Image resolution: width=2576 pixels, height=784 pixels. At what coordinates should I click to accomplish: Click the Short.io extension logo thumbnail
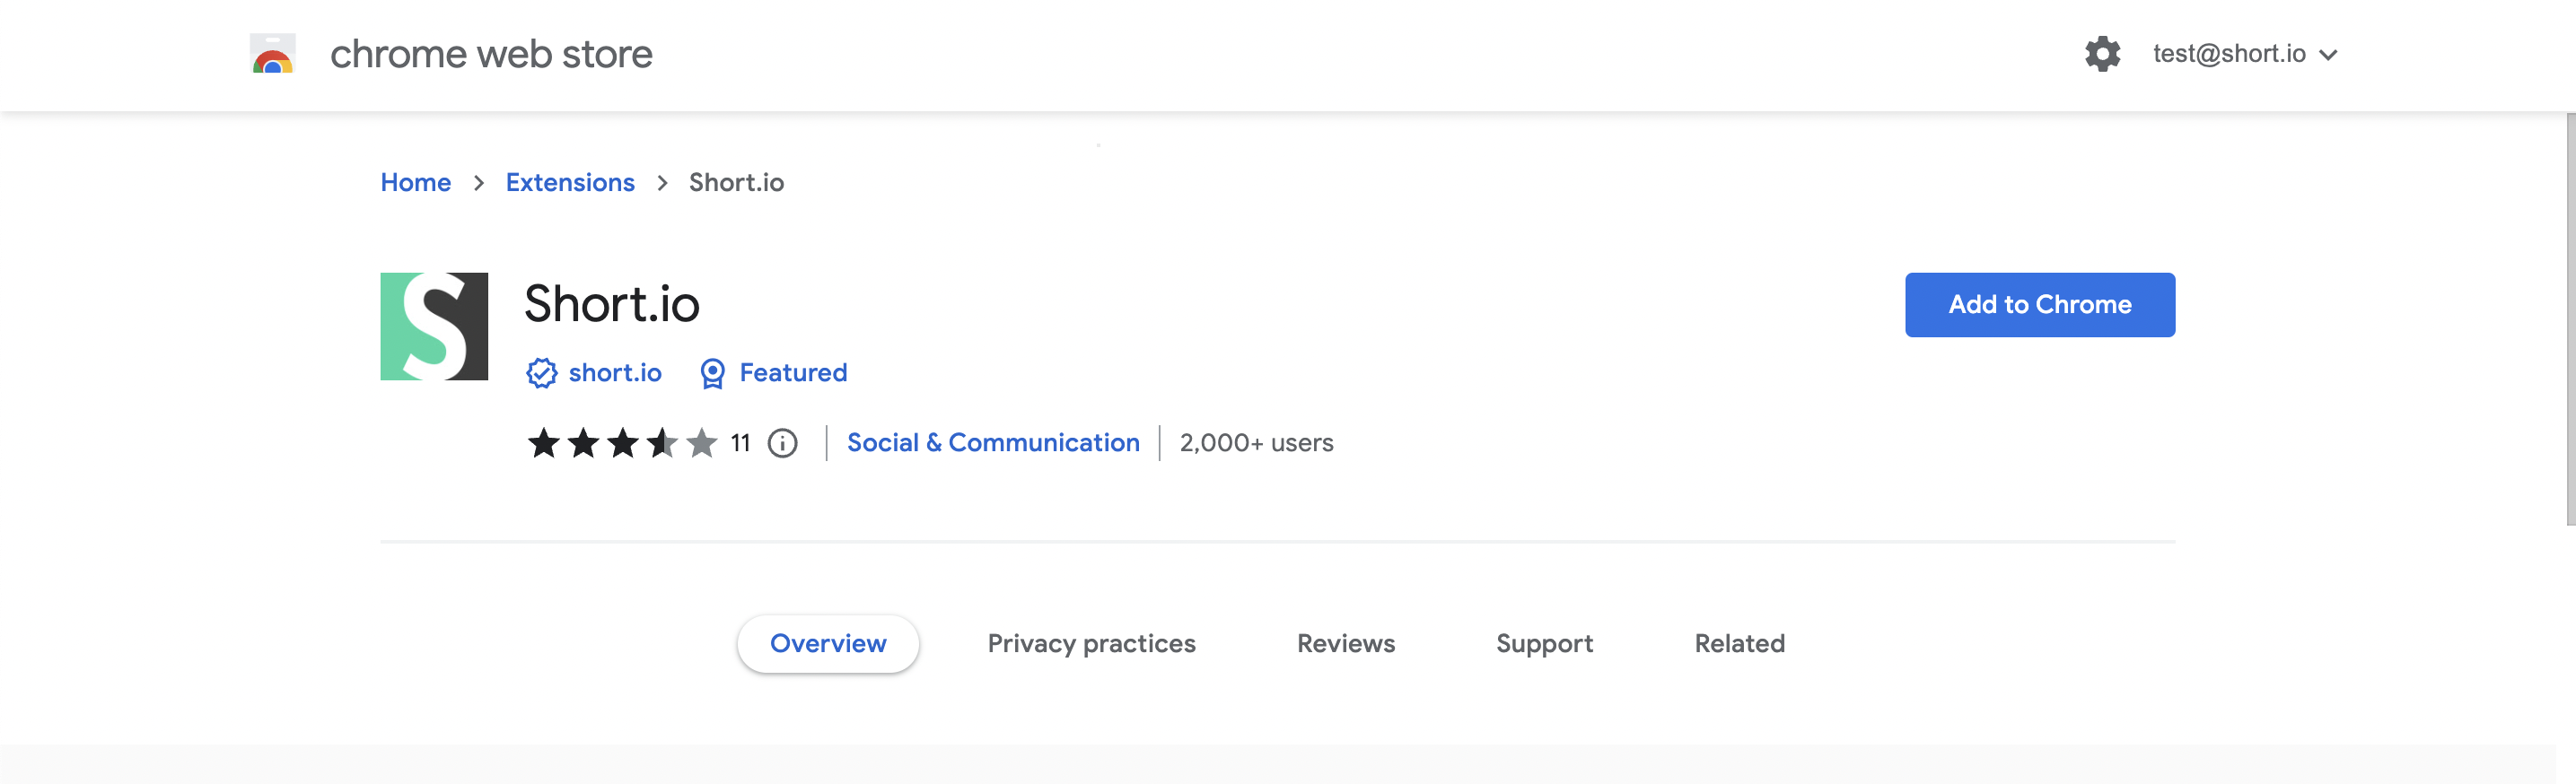434,326
